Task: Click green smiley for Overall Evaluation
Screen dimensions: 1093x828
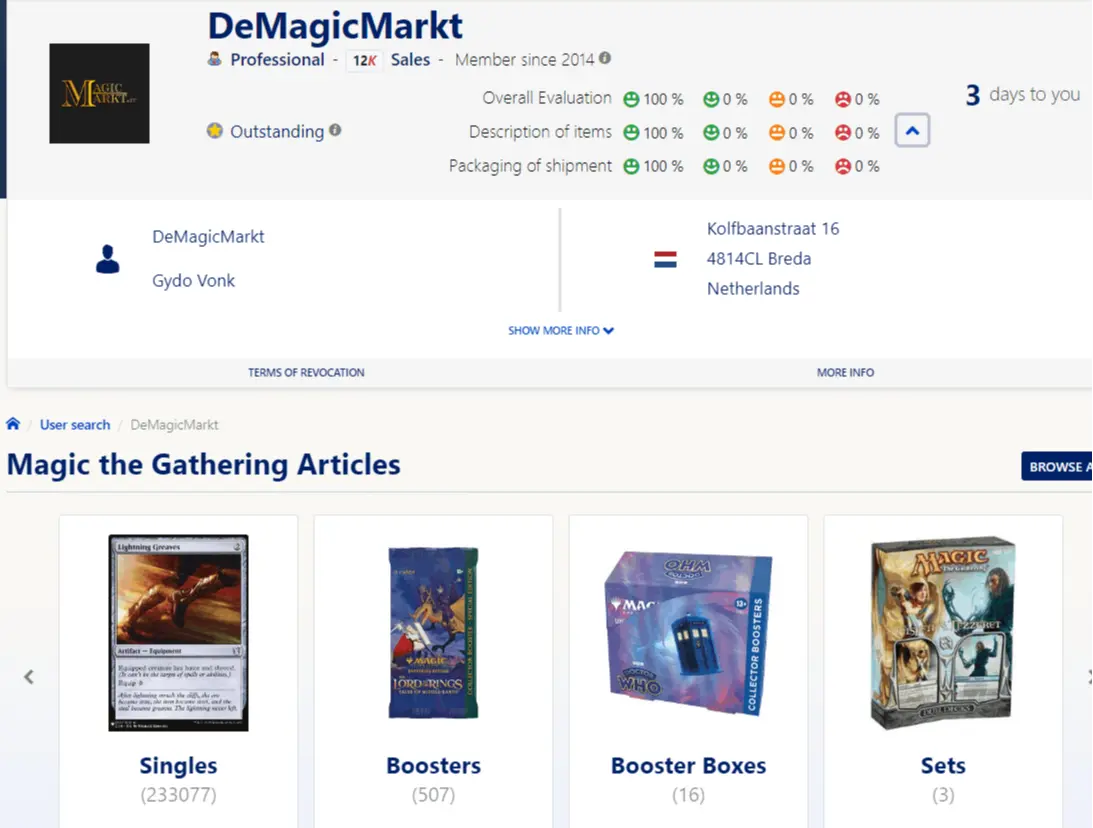Action: (630, 99)
